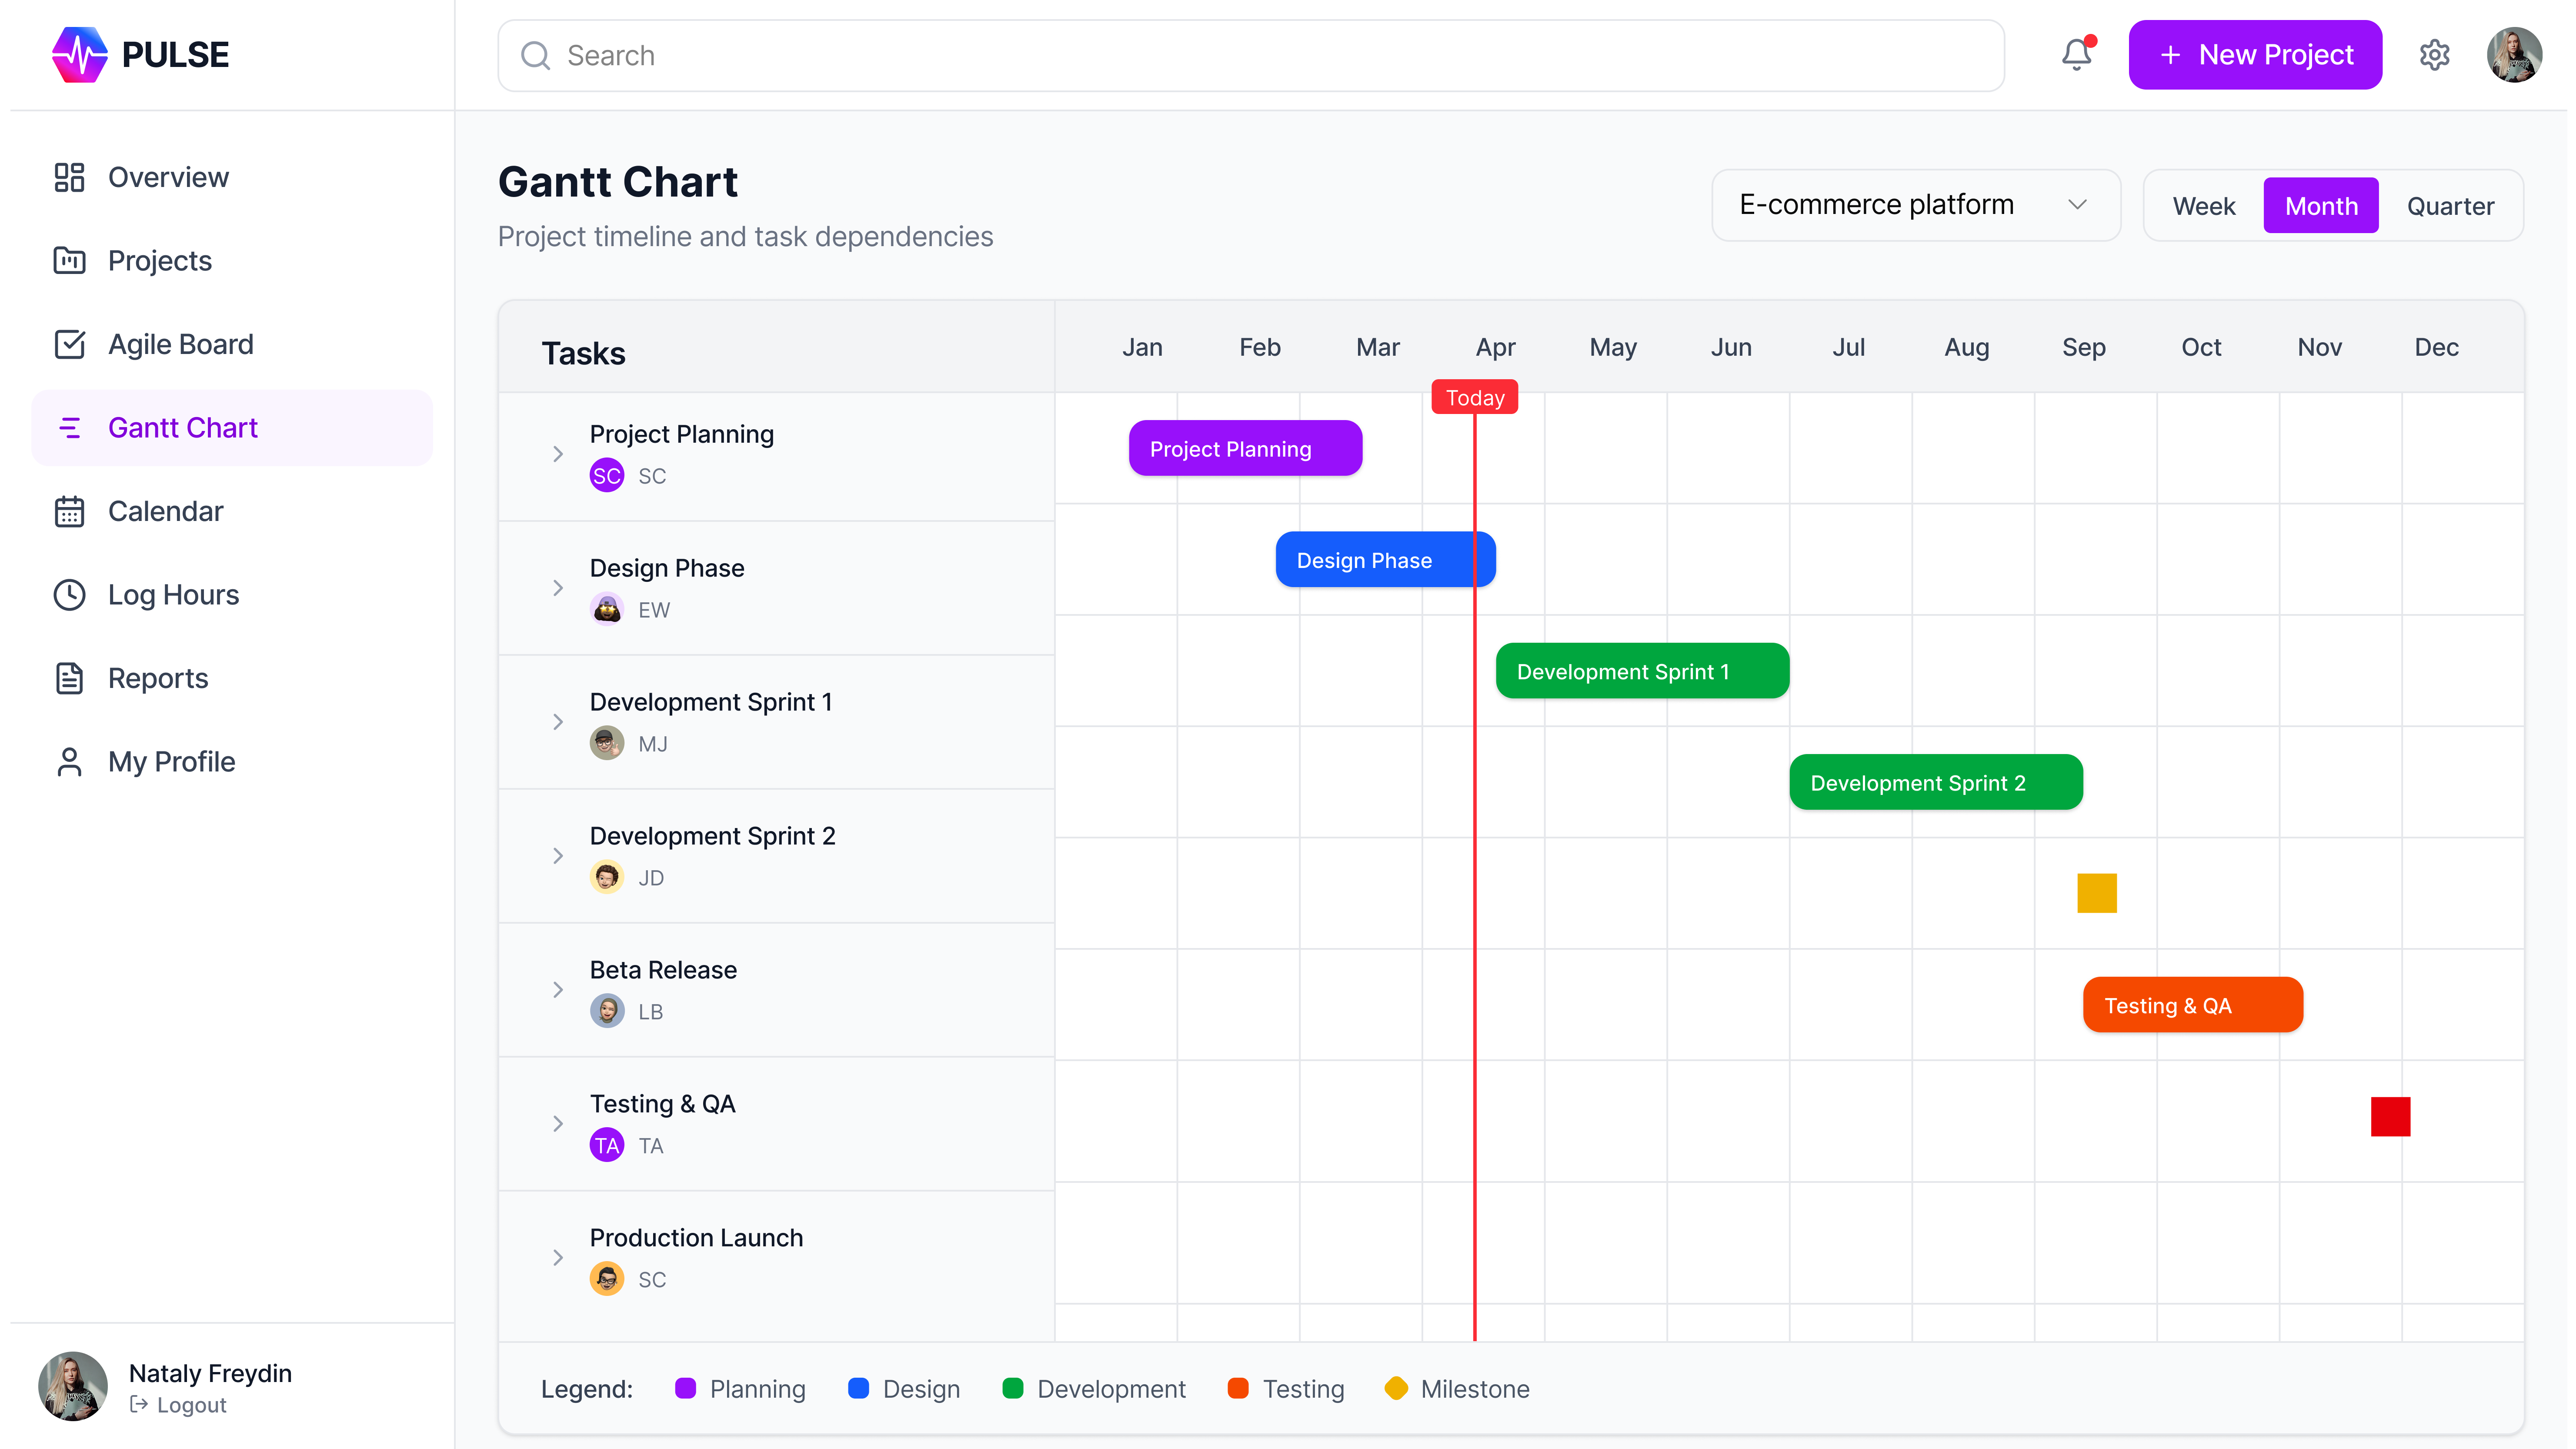Open the notifications bell

pos(2077,54)
